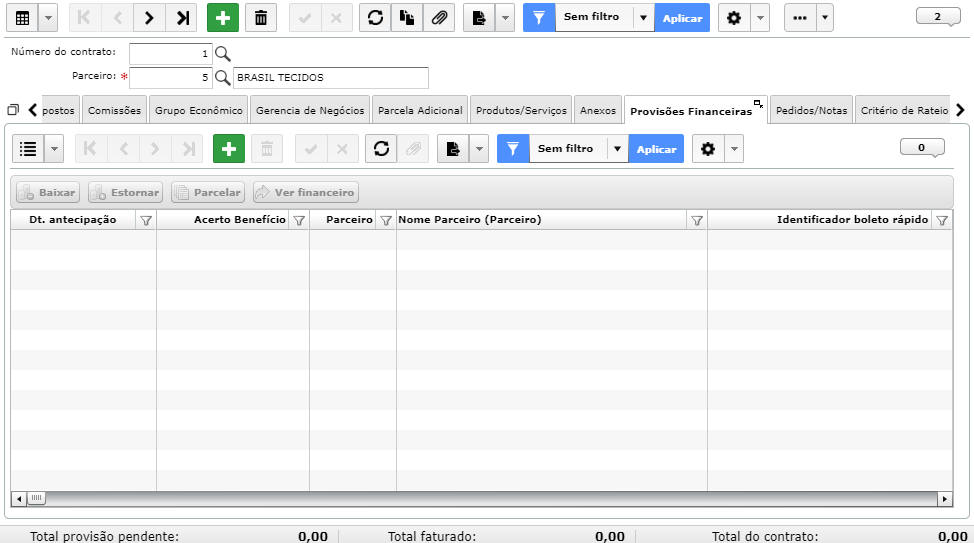Click the refresh icon in top toolbar
The image size is (974, 543).
coord(375,18)
